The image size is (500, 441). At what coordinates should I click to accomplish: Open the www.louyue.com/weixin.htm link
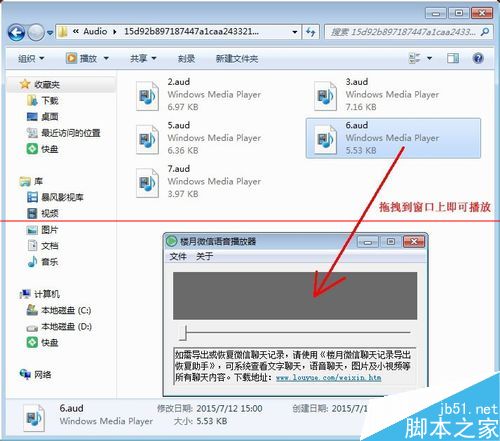[x=328, y=378]
